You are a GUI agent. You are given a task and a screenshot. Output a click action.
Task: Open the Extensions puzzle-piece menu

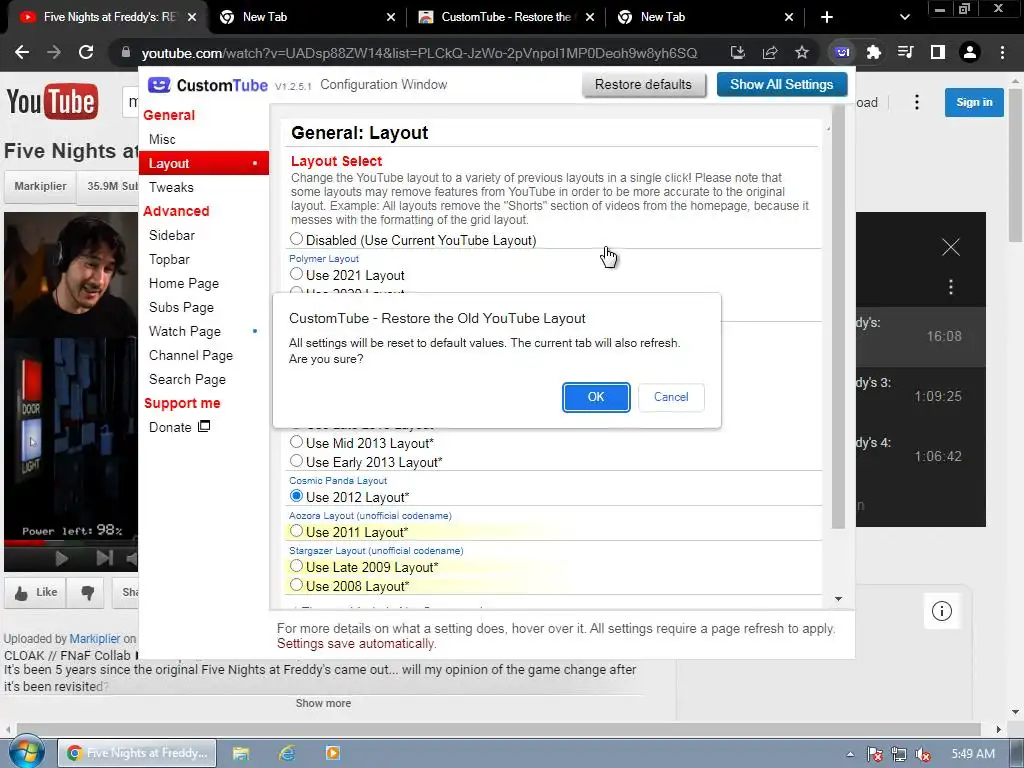point(874,52)
